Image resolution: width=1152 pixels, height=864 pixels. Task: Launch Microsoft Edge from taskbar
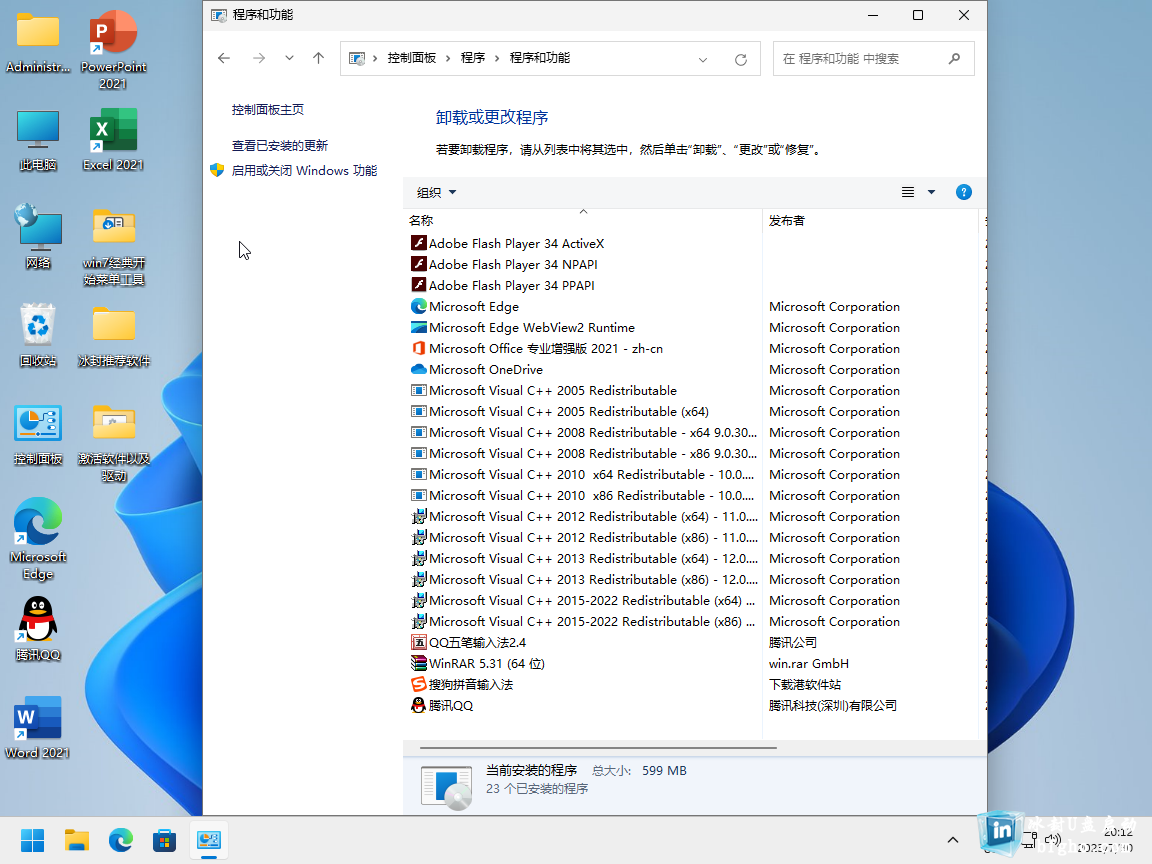click(120, 840)
